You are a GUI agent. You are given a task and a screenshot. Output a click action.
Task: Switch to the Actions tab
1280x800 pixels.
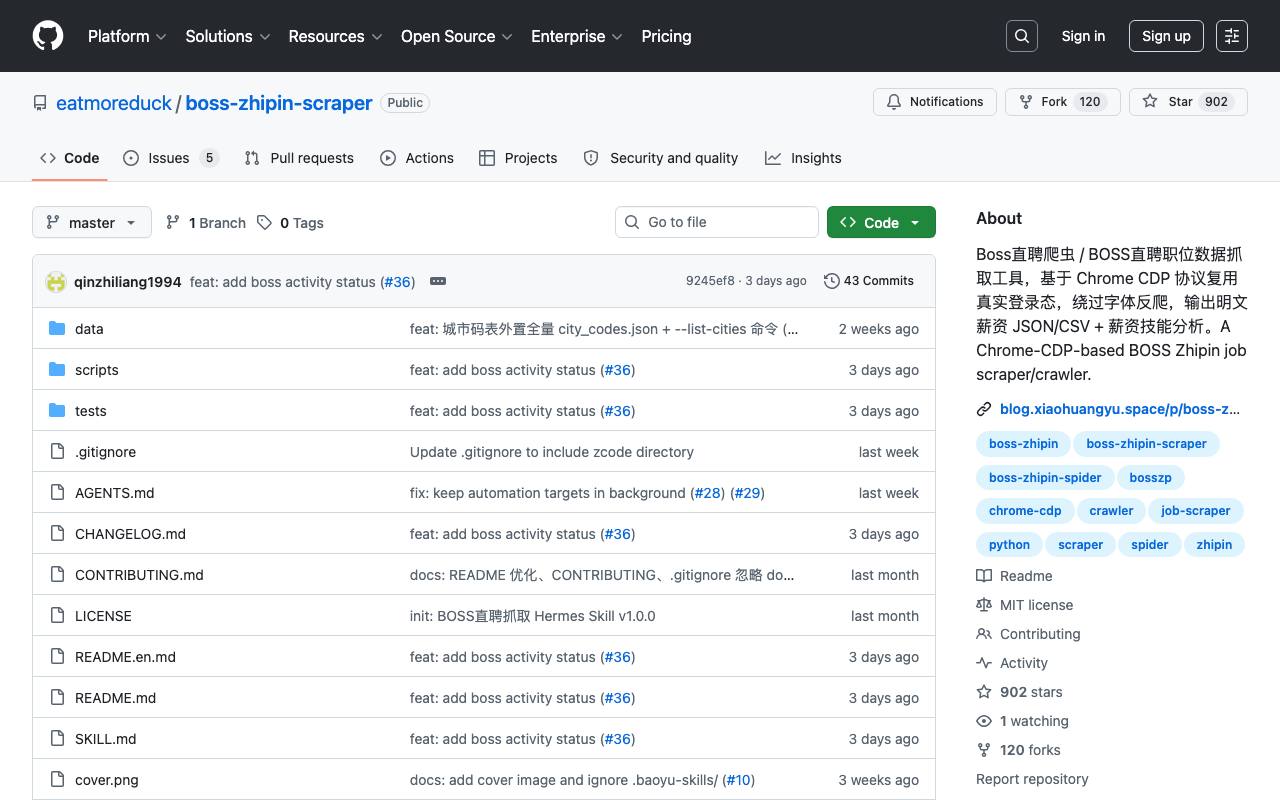417,158
